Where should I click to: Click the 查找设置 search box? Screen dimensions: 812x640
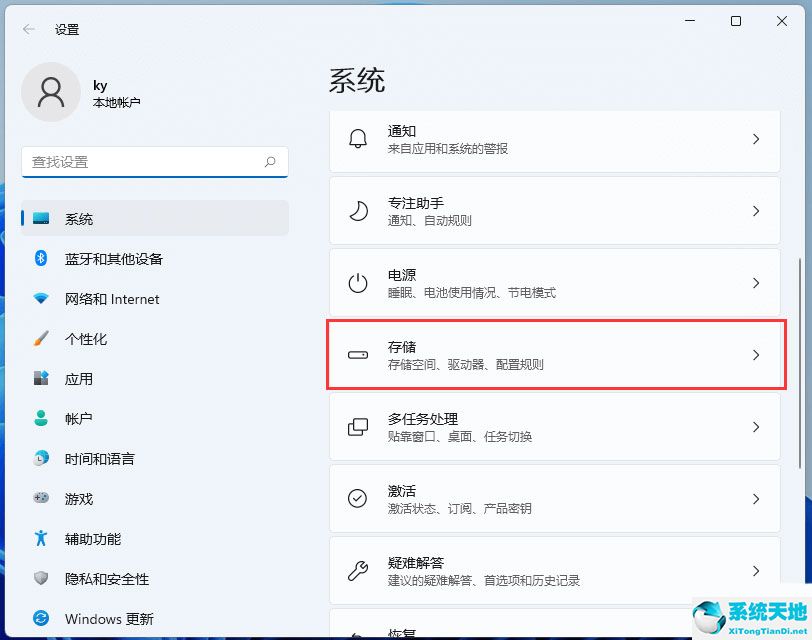[155, 162]
